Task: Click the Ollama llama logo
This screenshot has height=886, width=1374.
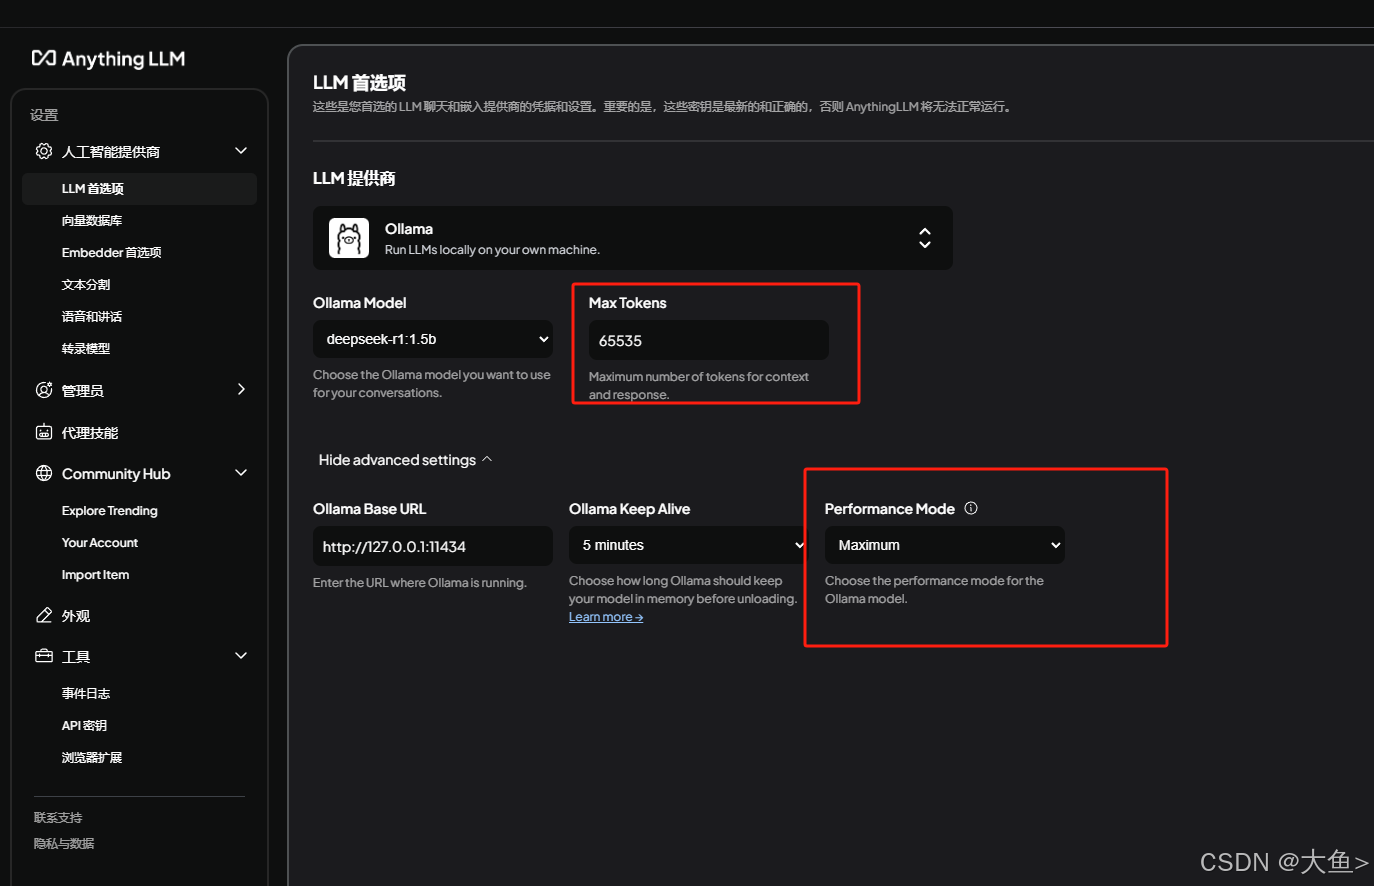Action: click(349, 238)
